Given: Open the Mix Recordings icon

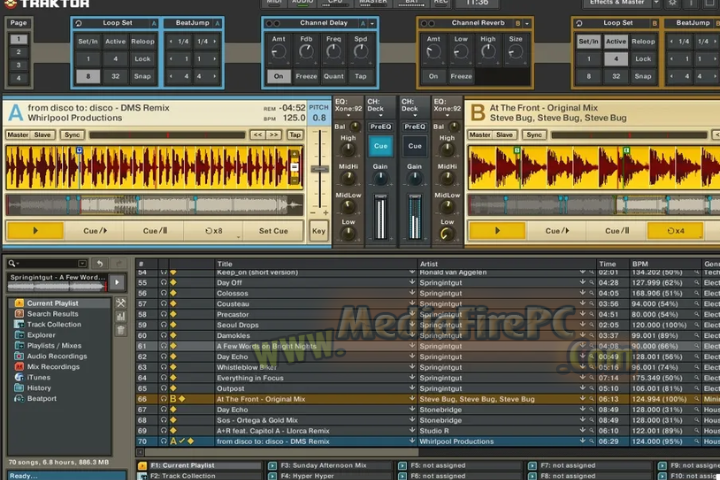Looking at the screenshot, I should [x=19, y=367].
